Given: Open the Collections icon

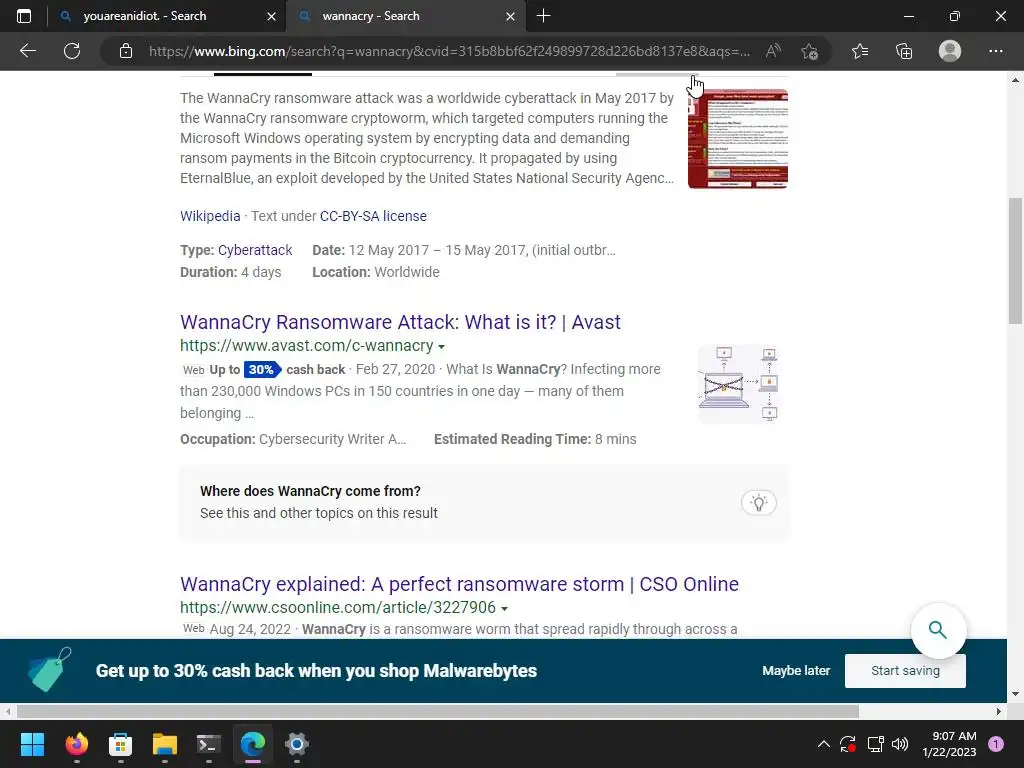Looking at the screenshot, I should point(904,51).
